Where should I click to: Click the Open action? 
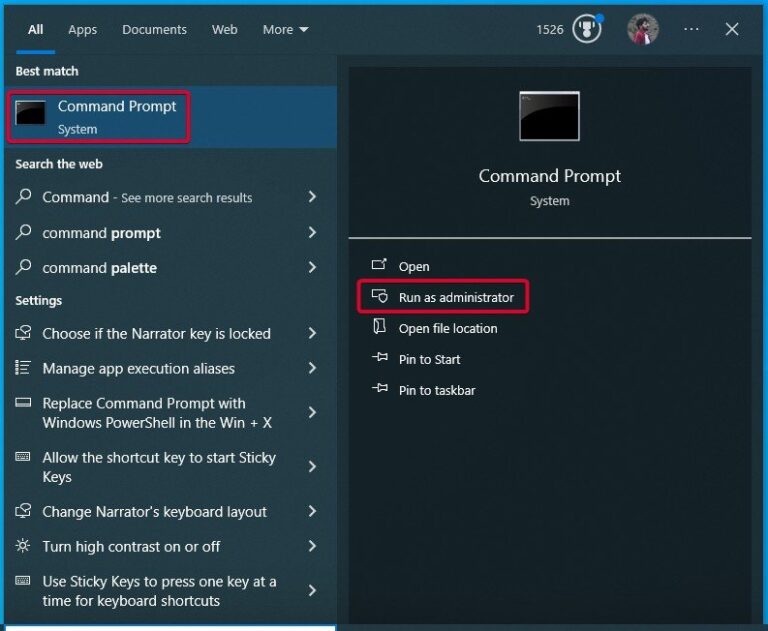point(414,267)
